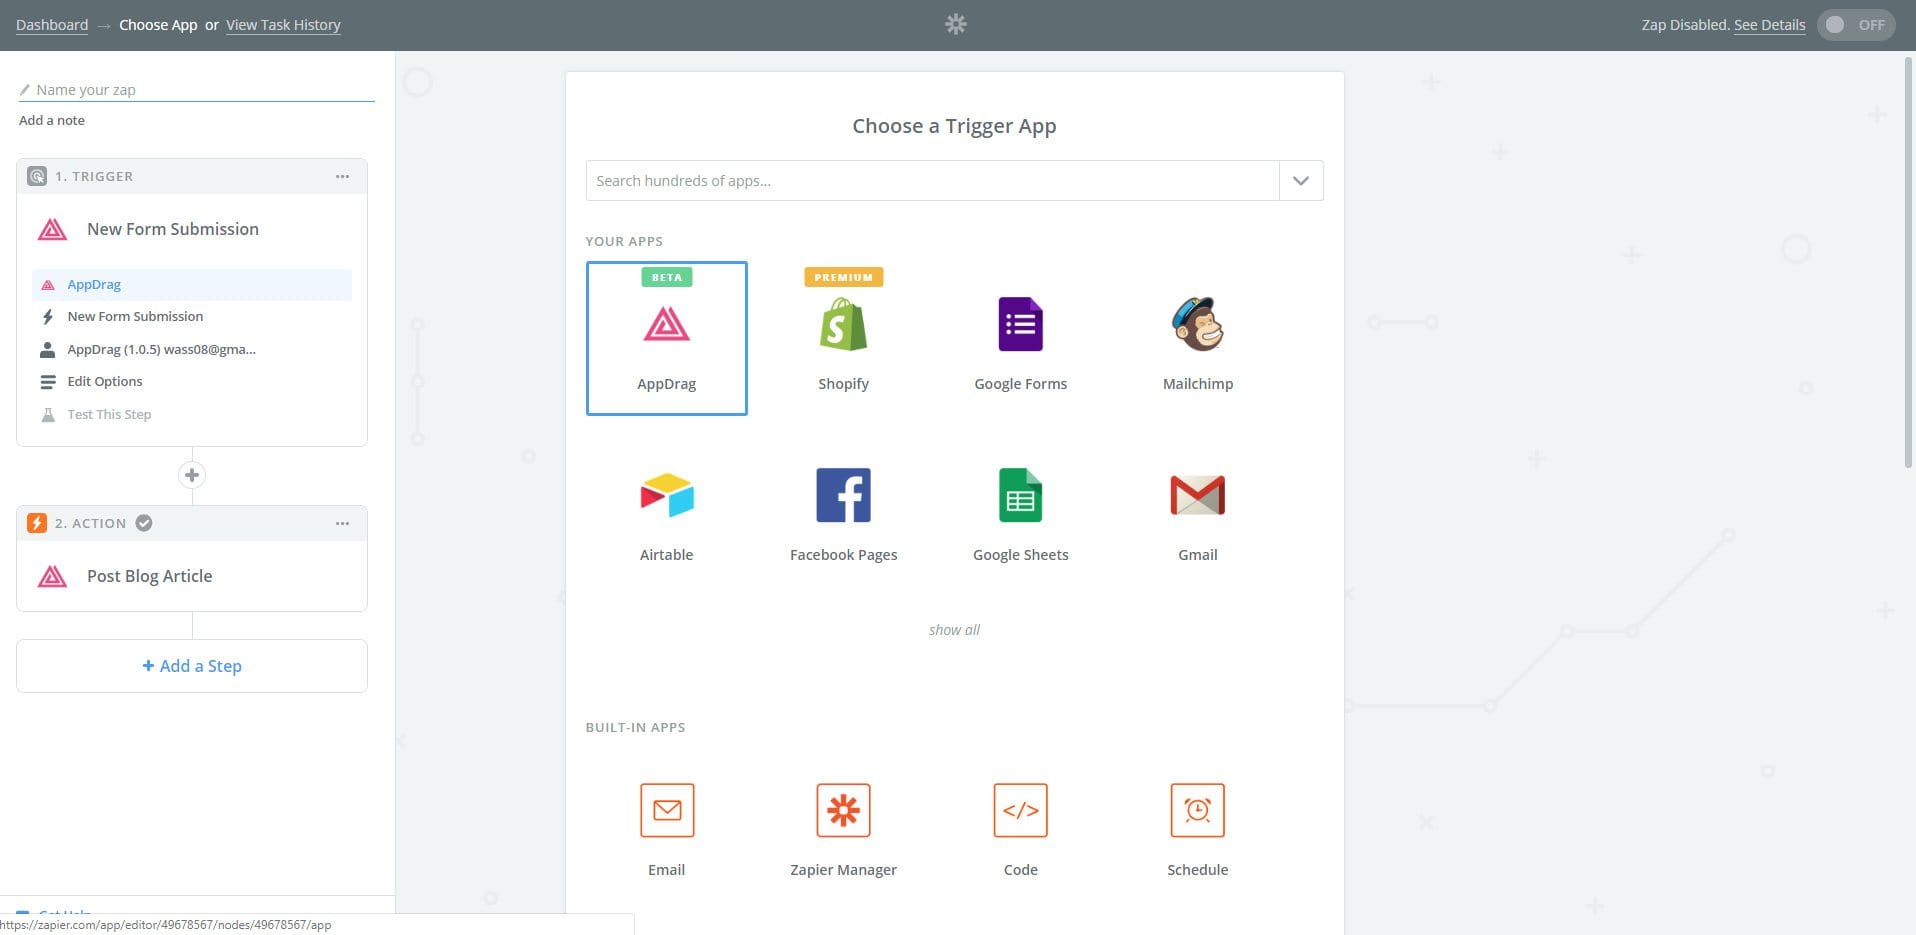The image size is (1916, 935).
Task: Open AppDrag item in trigger step list
Action: click(x=192, y=284)
